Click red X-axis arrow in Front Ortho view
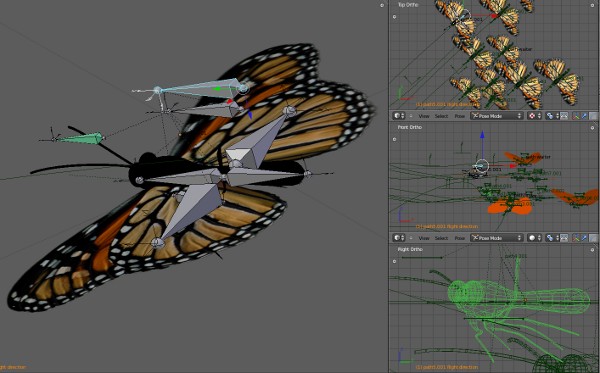 (513, 166)
